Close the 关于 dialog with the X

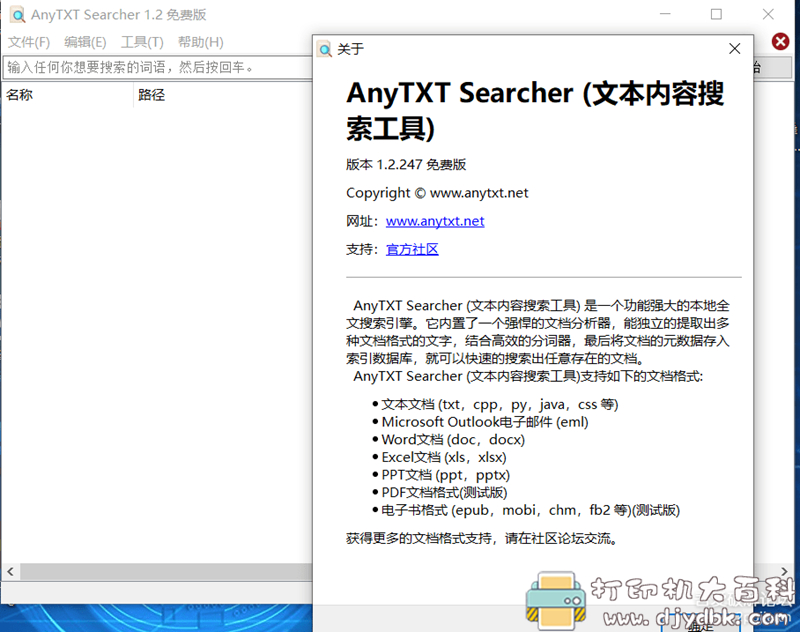[x=734, y=49]
